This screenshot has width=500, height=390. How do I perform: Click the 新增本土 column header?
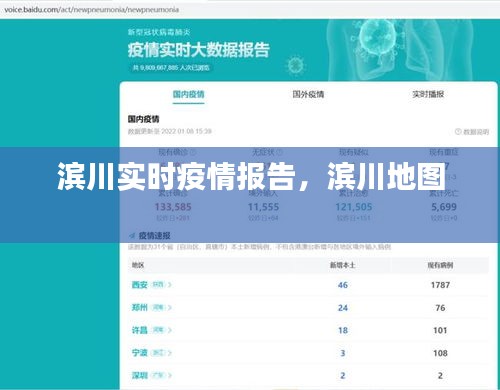click(x=342, y=265)
